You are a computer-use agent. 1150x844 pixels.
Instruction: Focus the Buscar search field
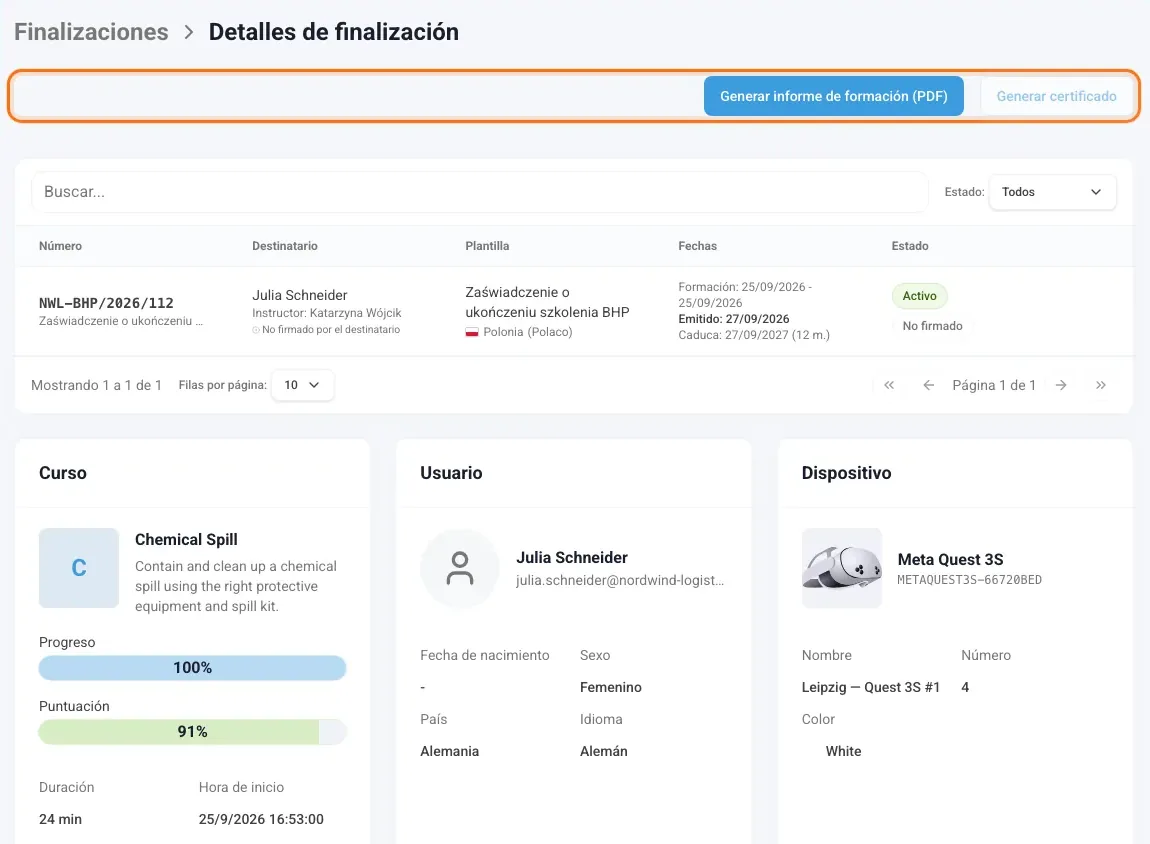480,192
